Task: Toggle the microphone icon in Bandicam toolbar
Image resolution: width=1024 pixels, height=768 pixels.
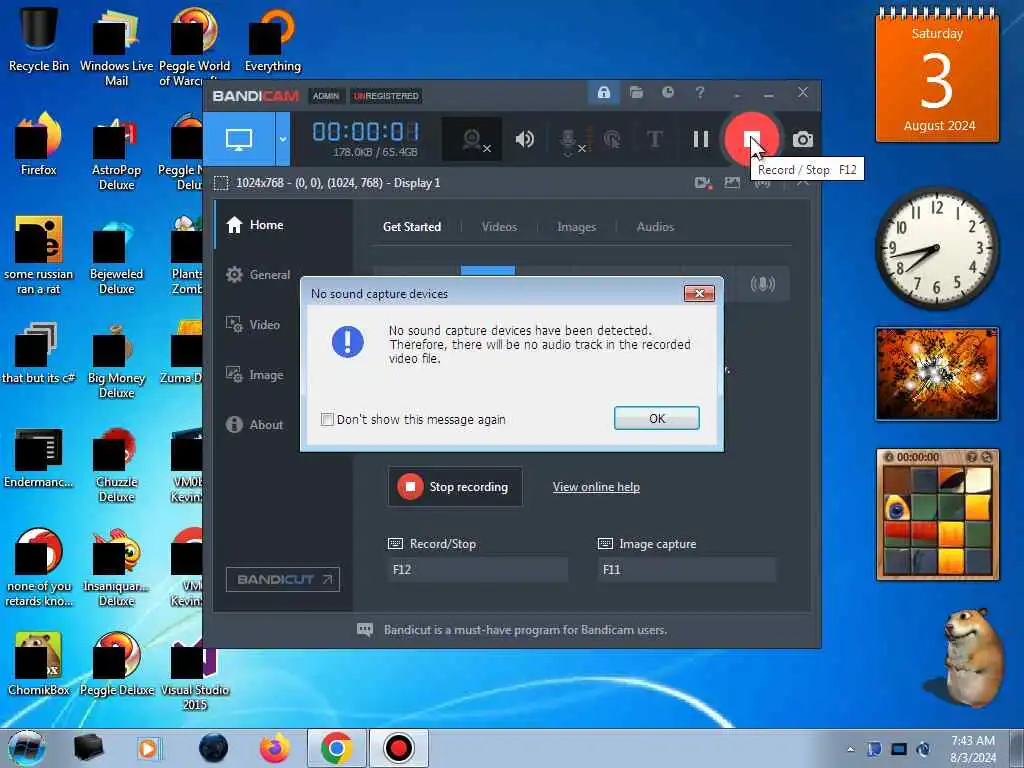Action: click(569, 140)
